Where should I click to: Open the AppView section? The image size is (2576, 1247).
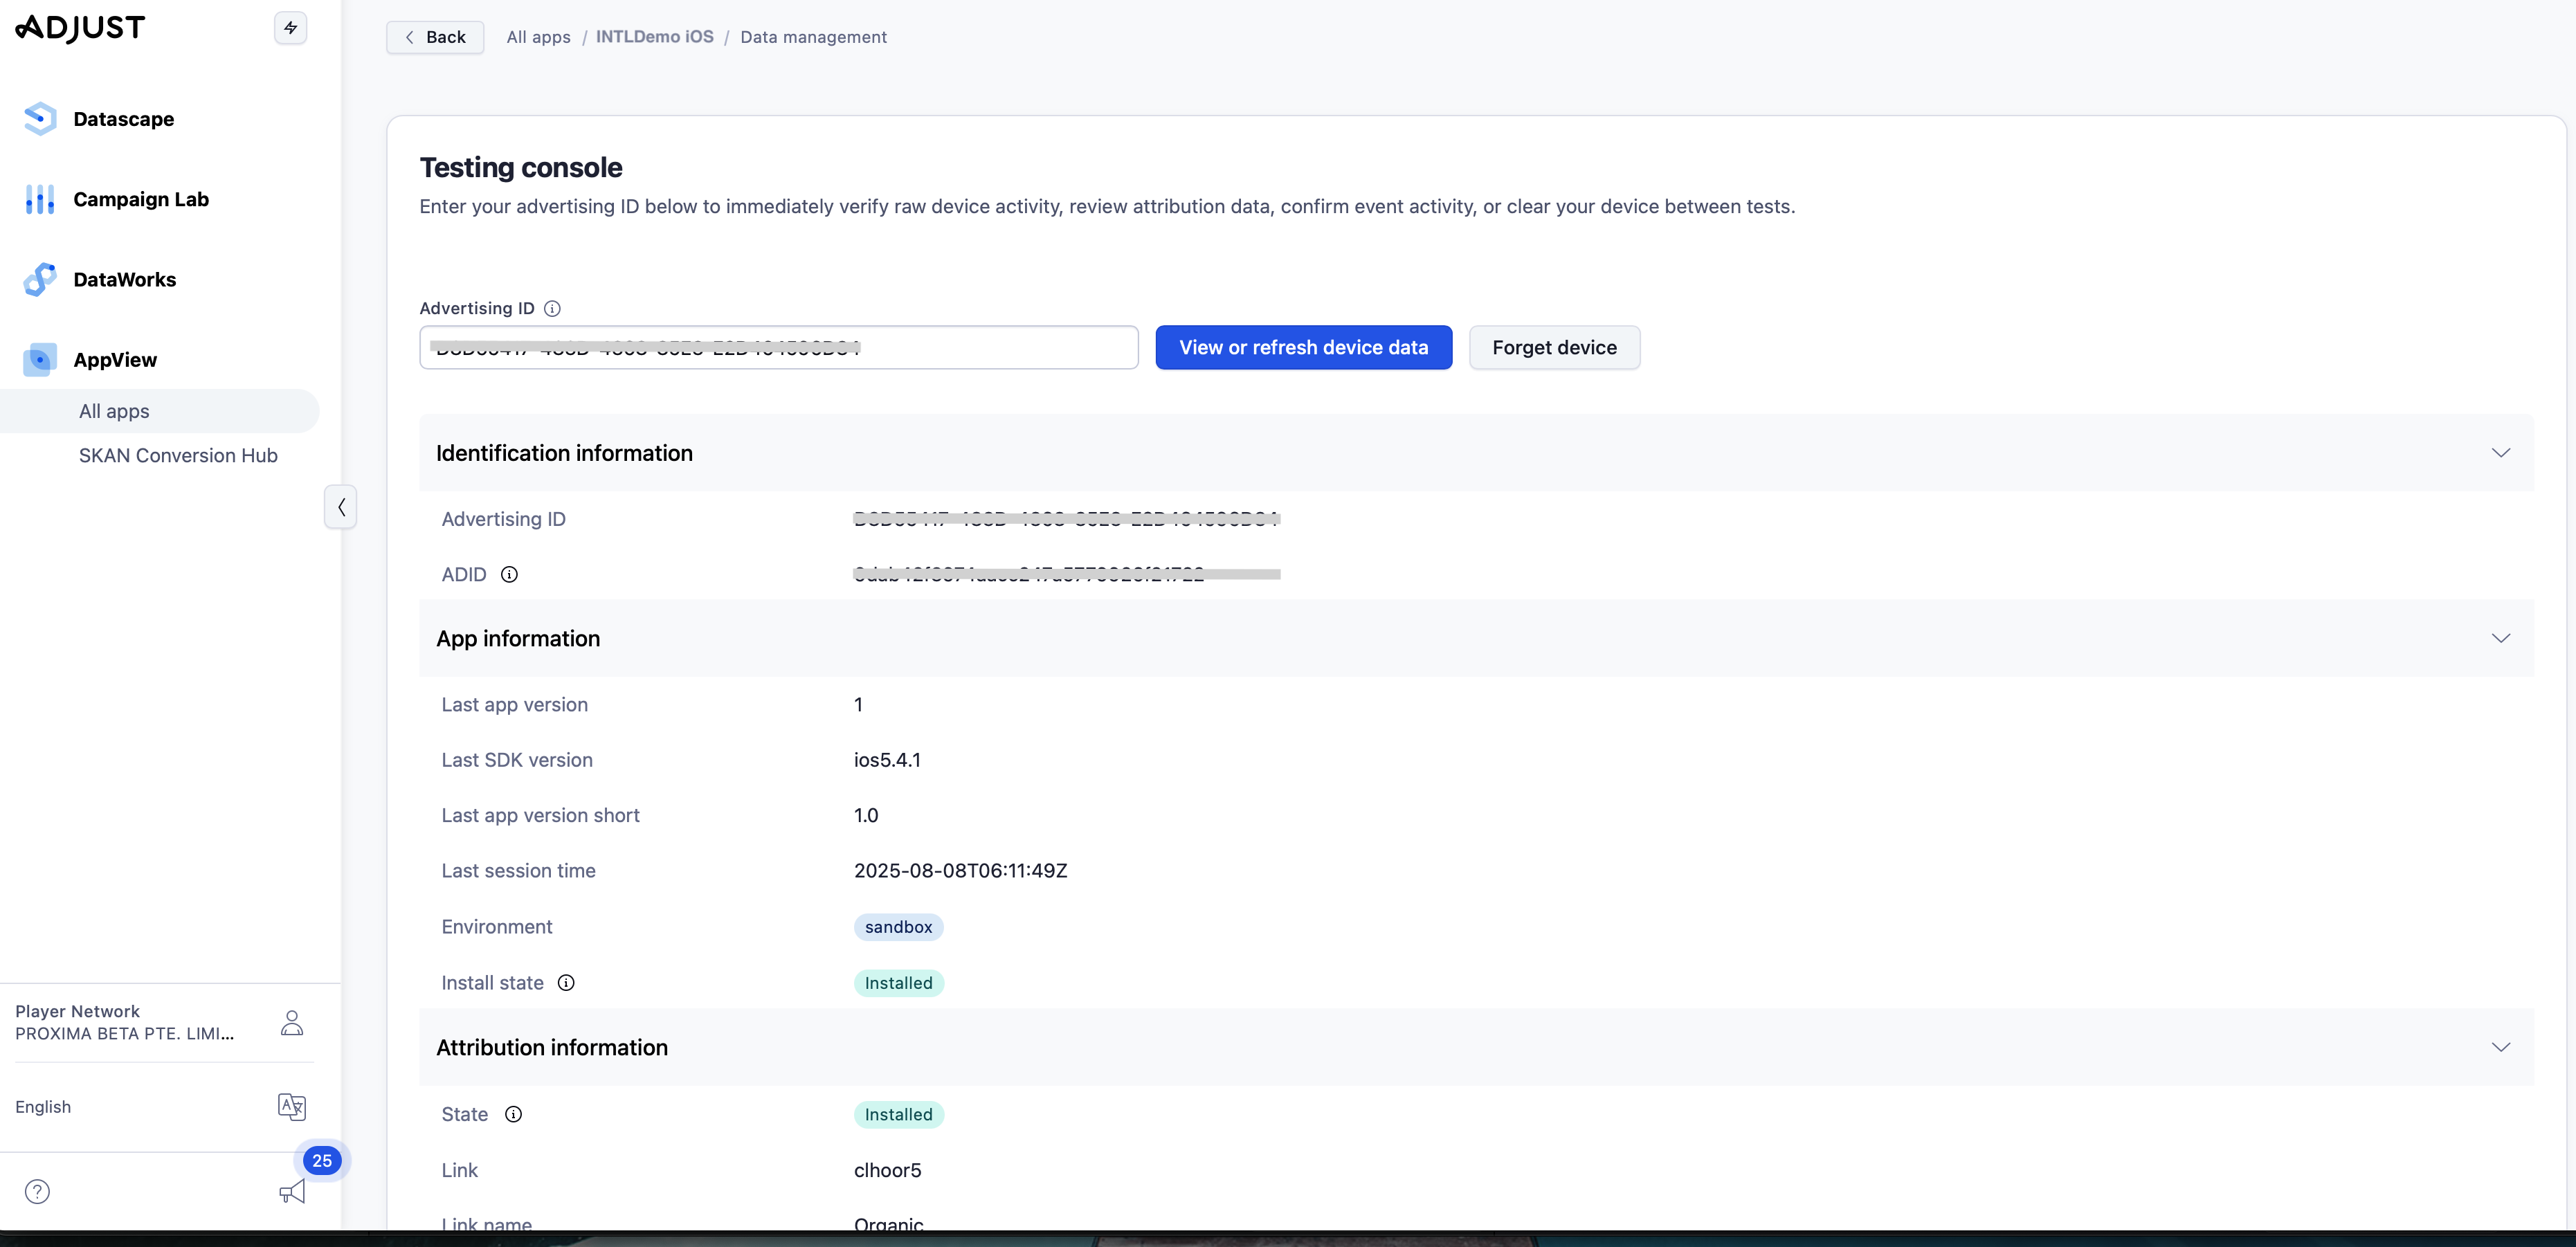click(114, 360)
